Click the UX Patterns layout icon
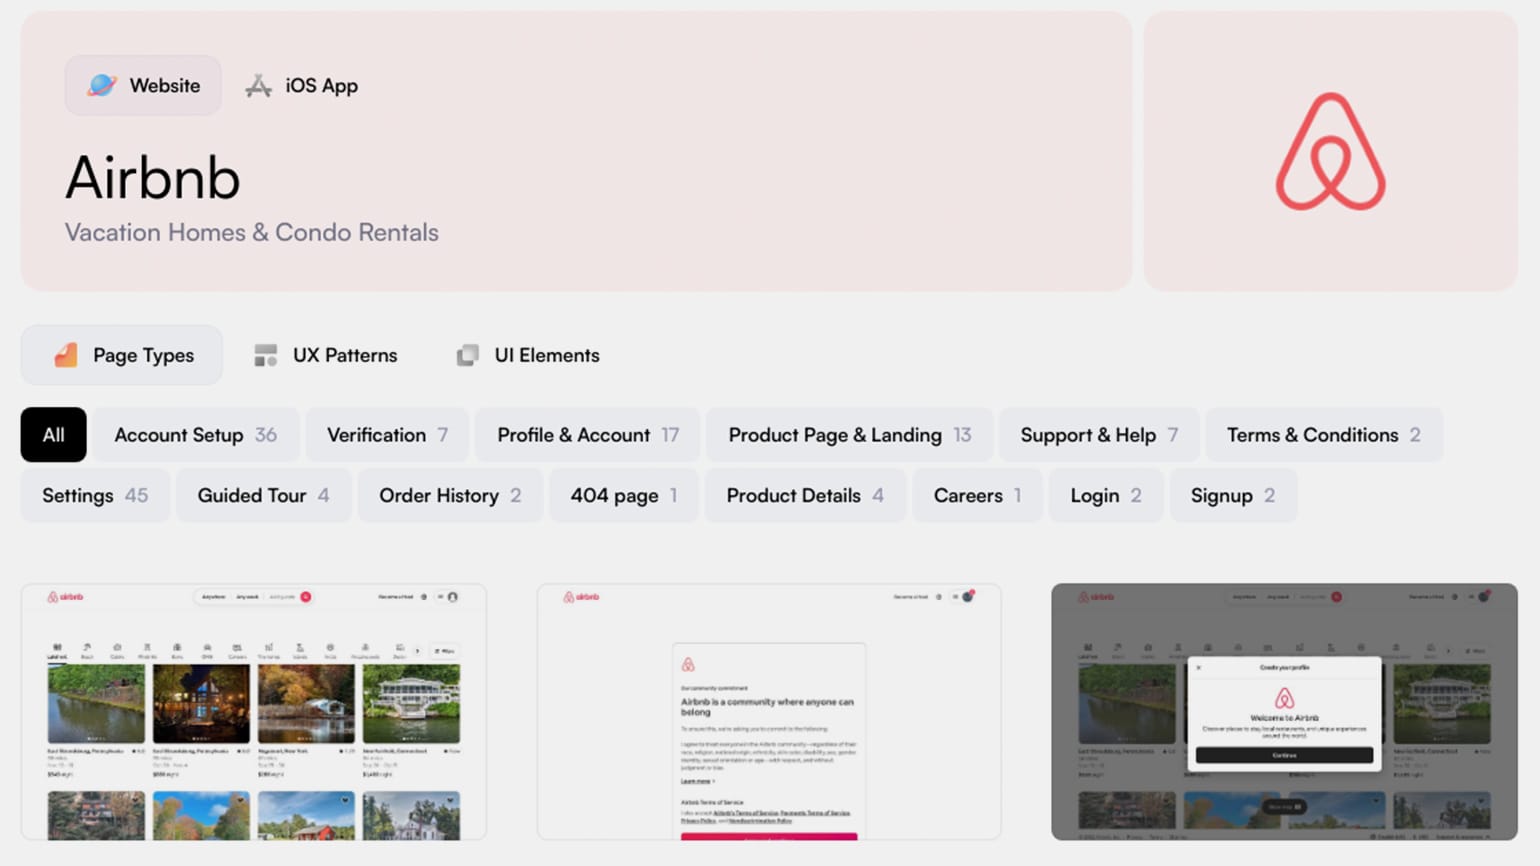 266,355
